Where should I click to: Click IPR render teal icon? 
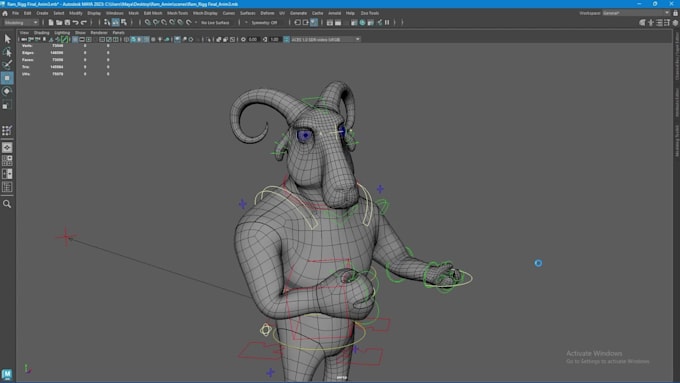pos(363,23)
